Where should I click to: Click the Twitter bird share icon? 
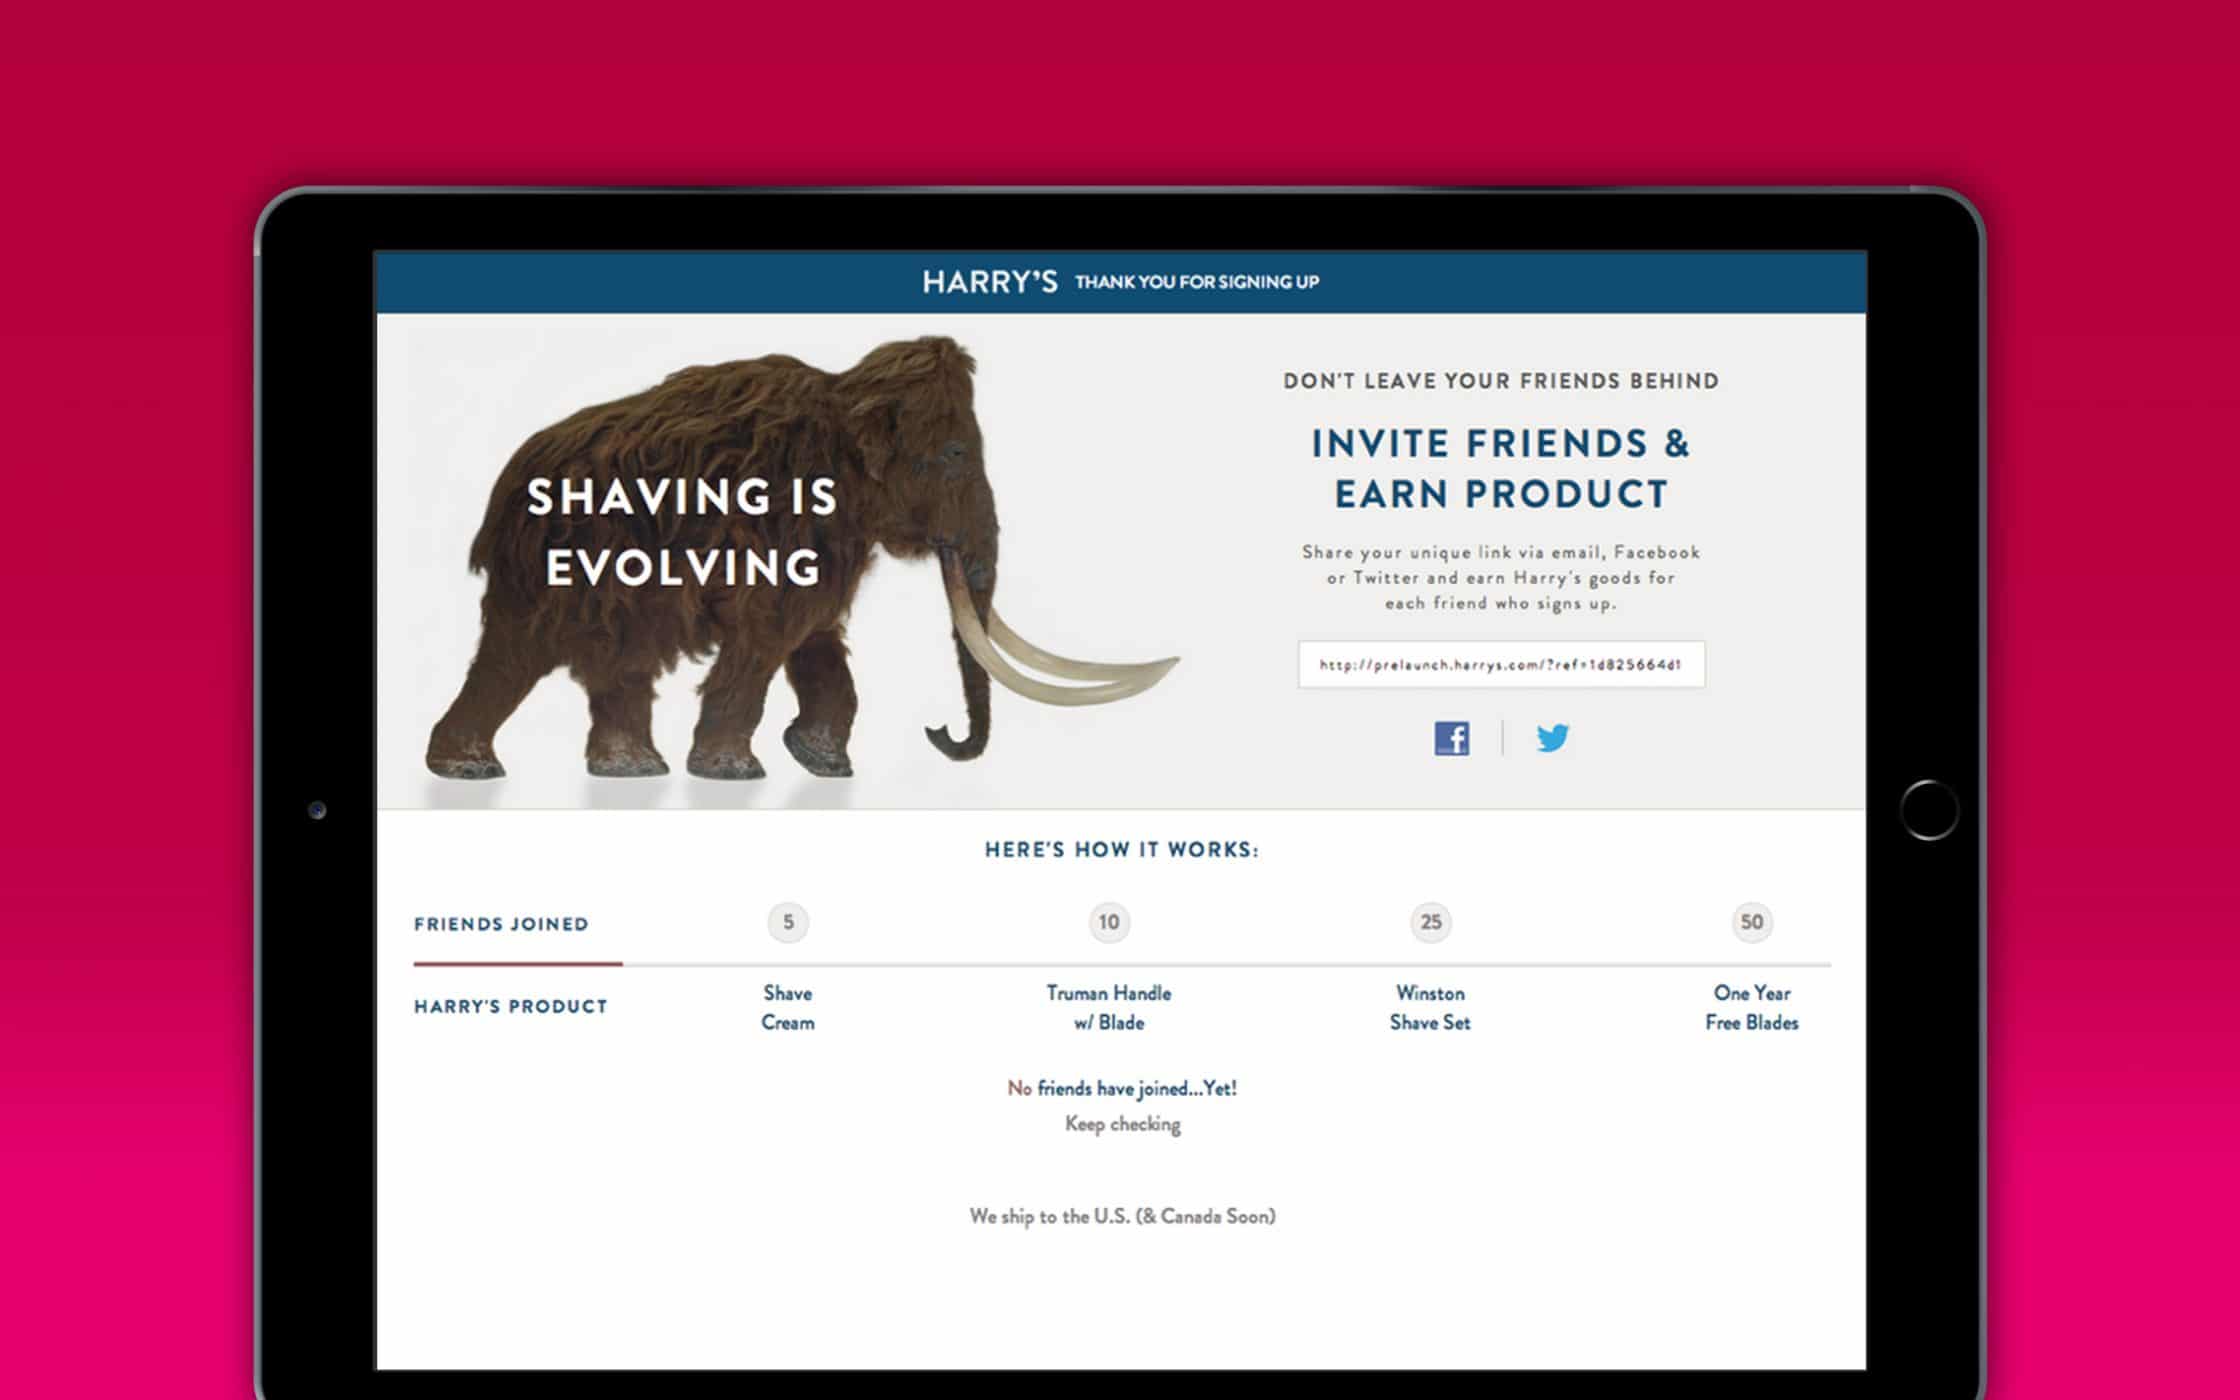point(1552,738)
